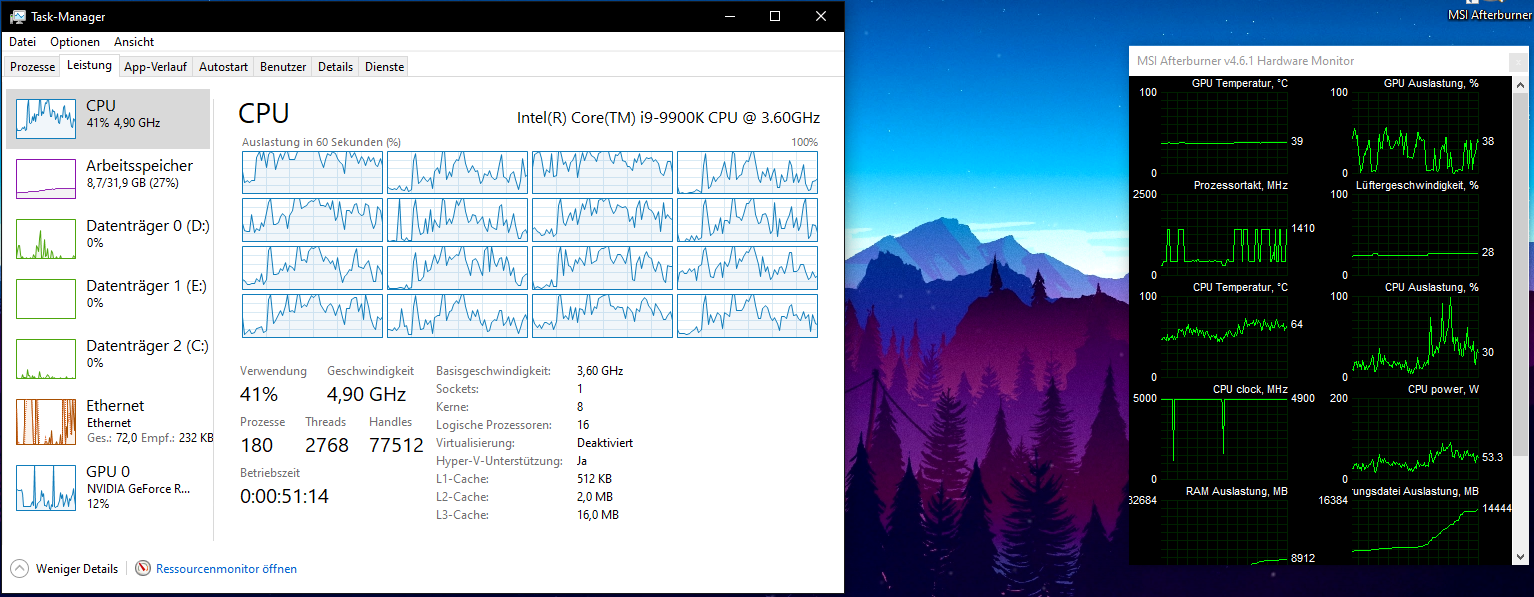
Task: Click the Task-Manager title bar icon
Action: coord(18,17)
